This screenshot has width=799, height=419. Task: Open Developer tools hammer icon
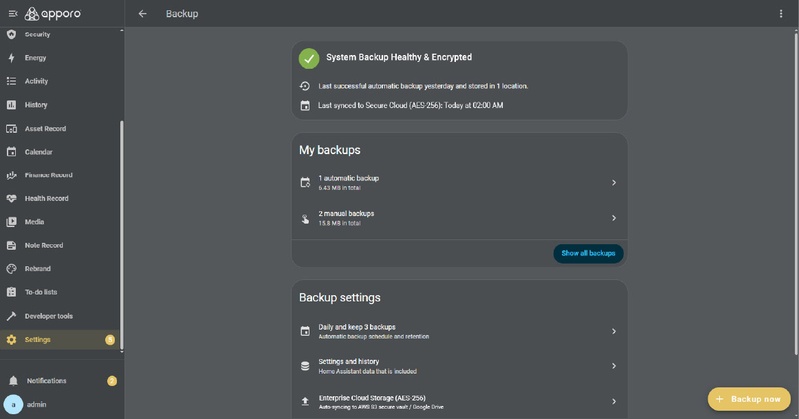coord(11,316)
